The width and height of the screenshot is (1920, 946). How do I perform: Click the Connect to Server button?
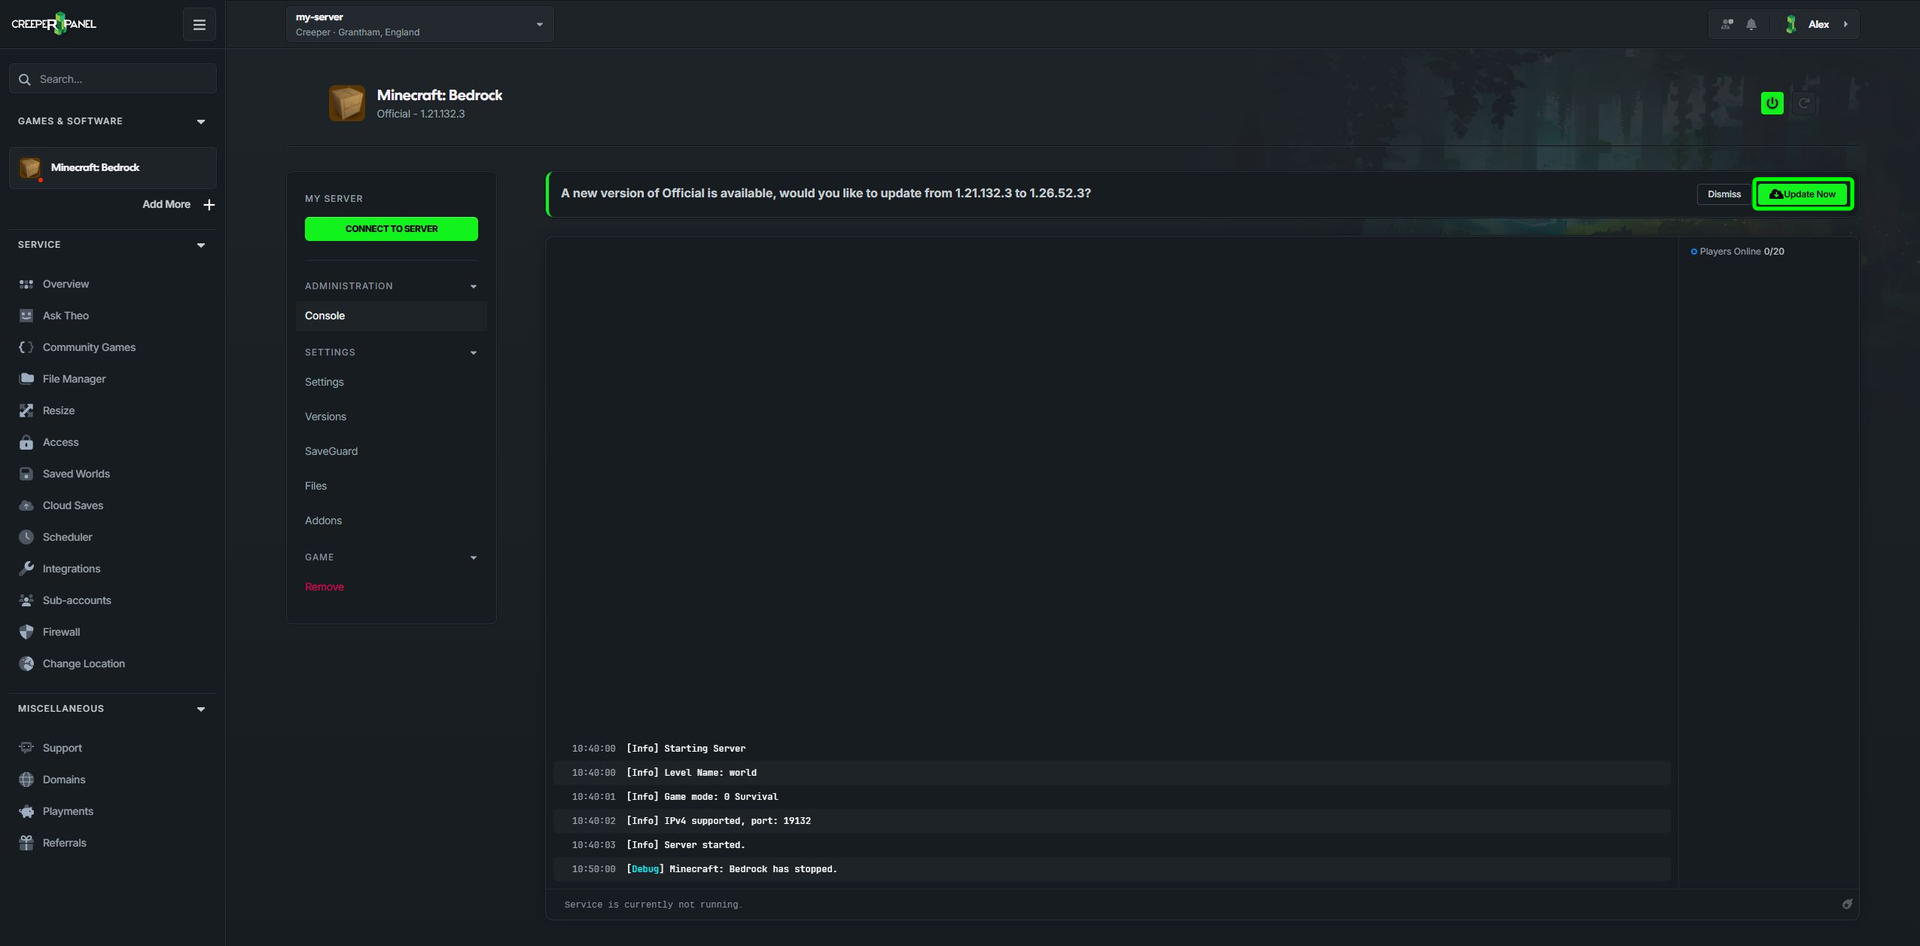pos(391,229)
